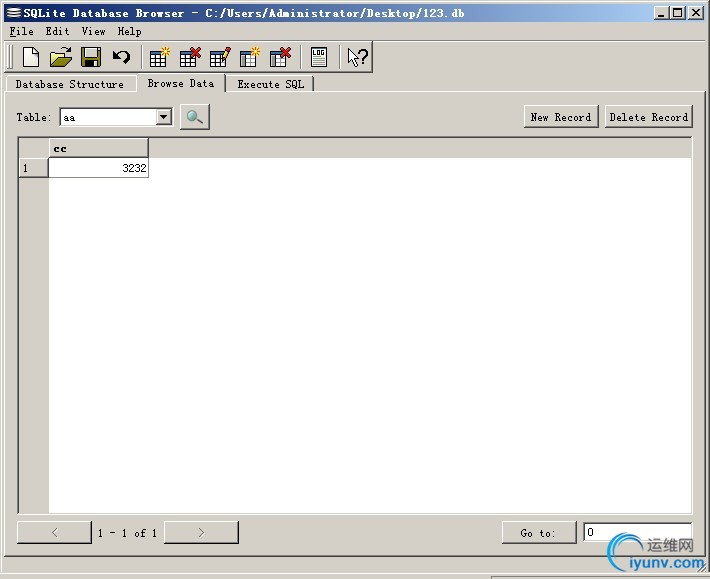
Task: Open a database with the folder icon
Action: pyautogui.click(x=61, y=57)
